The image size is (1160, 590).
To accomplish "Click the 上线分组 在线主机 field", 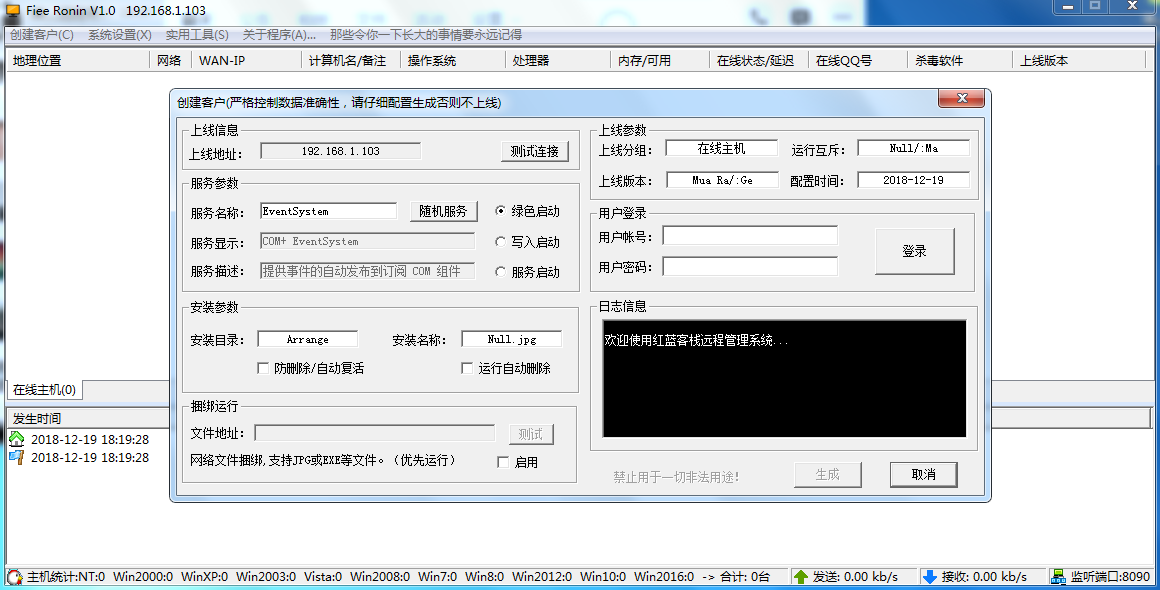I will (x=722, y=149).
